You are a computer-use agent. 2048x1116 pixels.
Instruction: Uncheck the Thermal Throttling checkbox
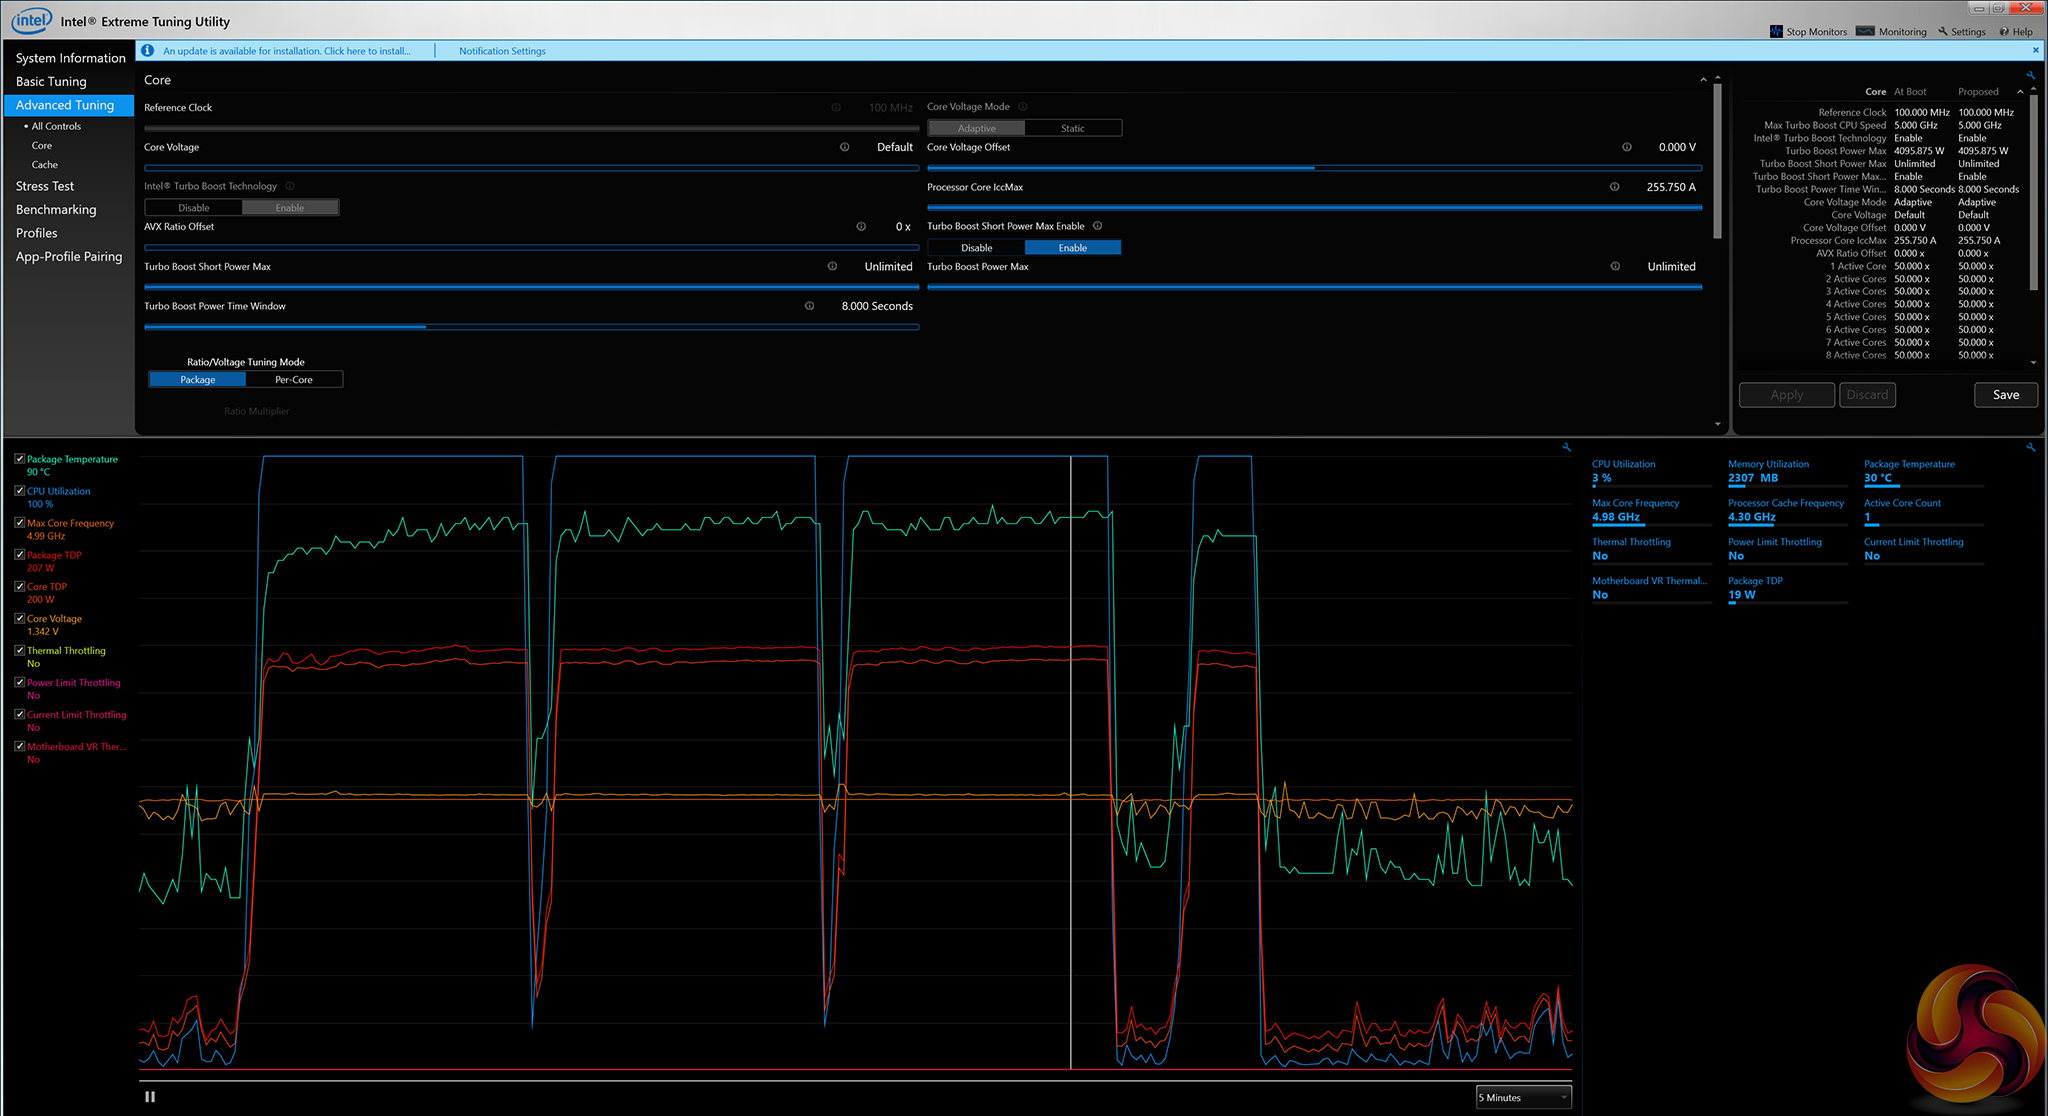tap(20, 651)
